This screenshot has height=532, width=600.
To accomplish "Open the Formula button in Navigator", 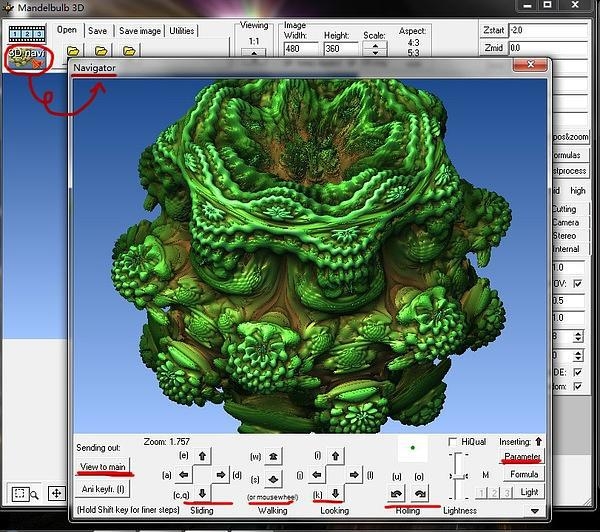I will pos(523,474).
